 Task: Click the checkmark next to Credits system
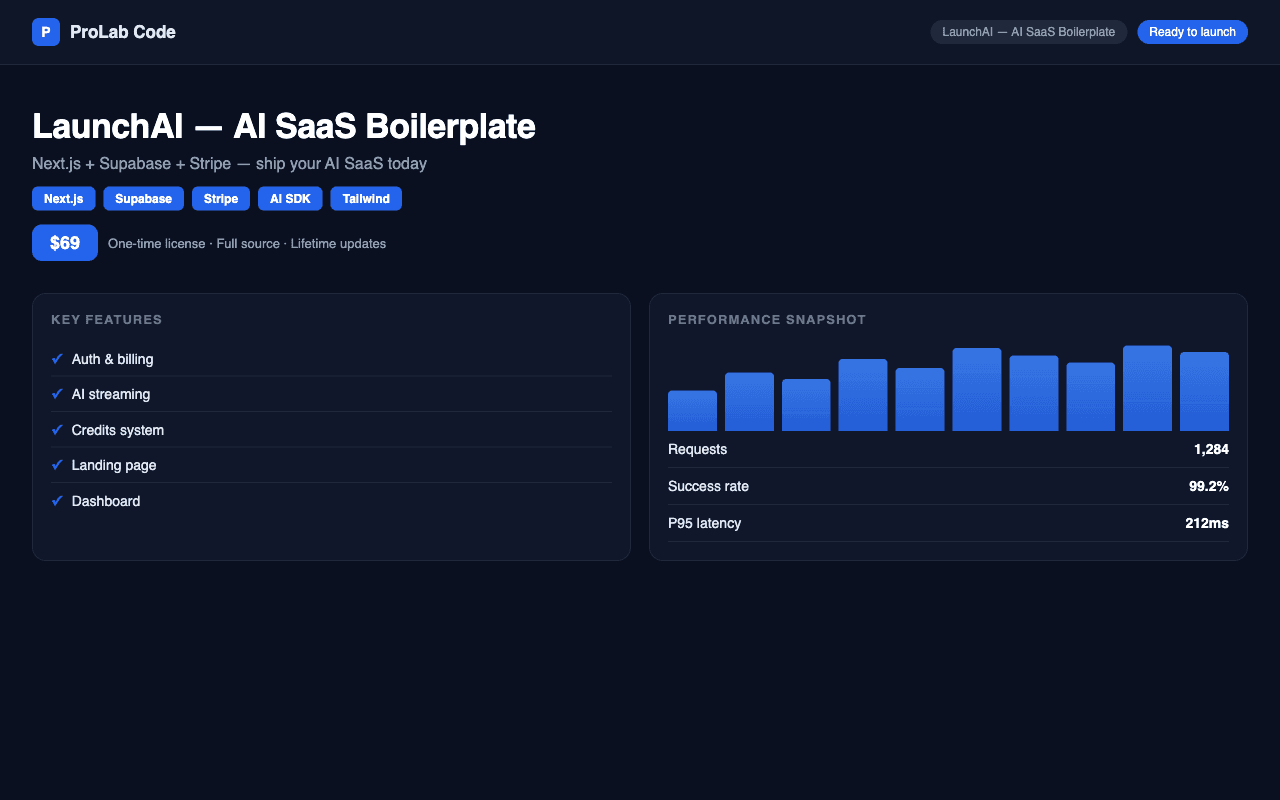[x=57, y=430]
